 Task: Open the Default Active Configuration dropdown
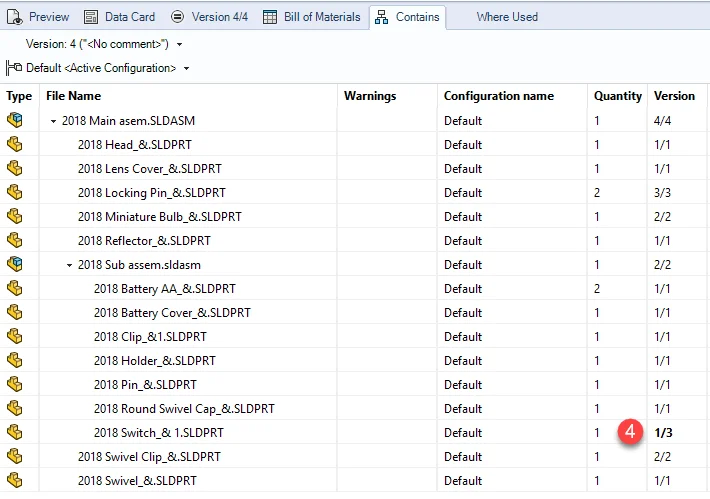[187, 68]
